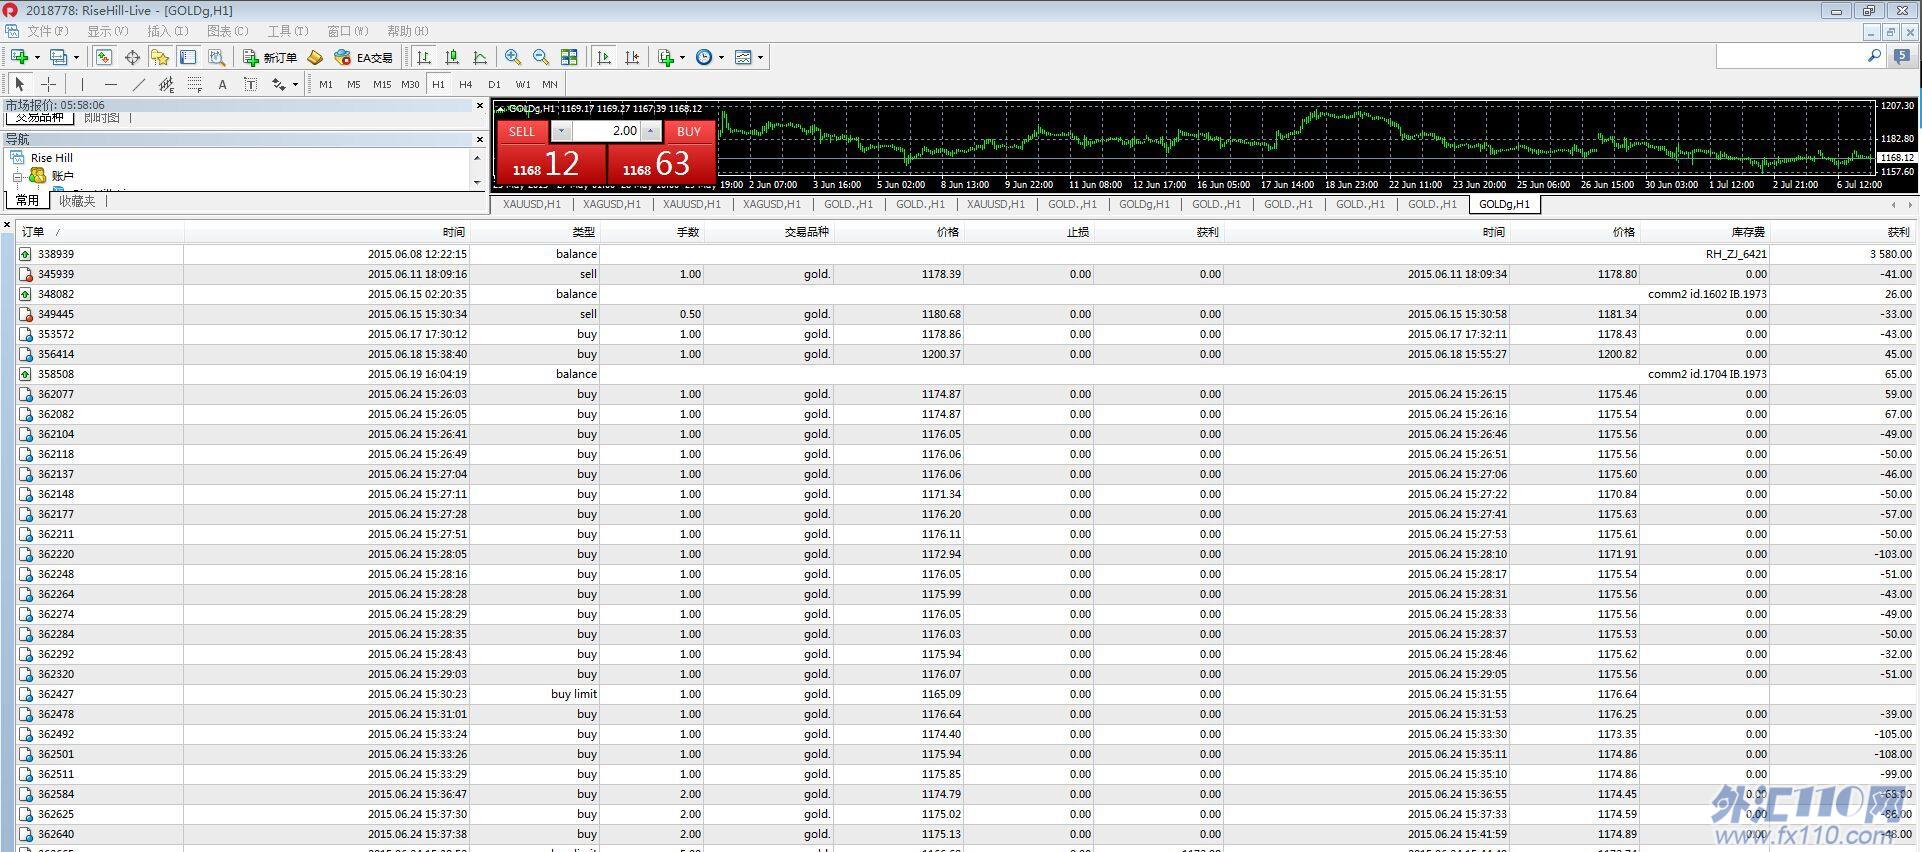Open a new chart window
Image resolution: width=1922 pixels, height=852 pixels.
coord(19,57)
